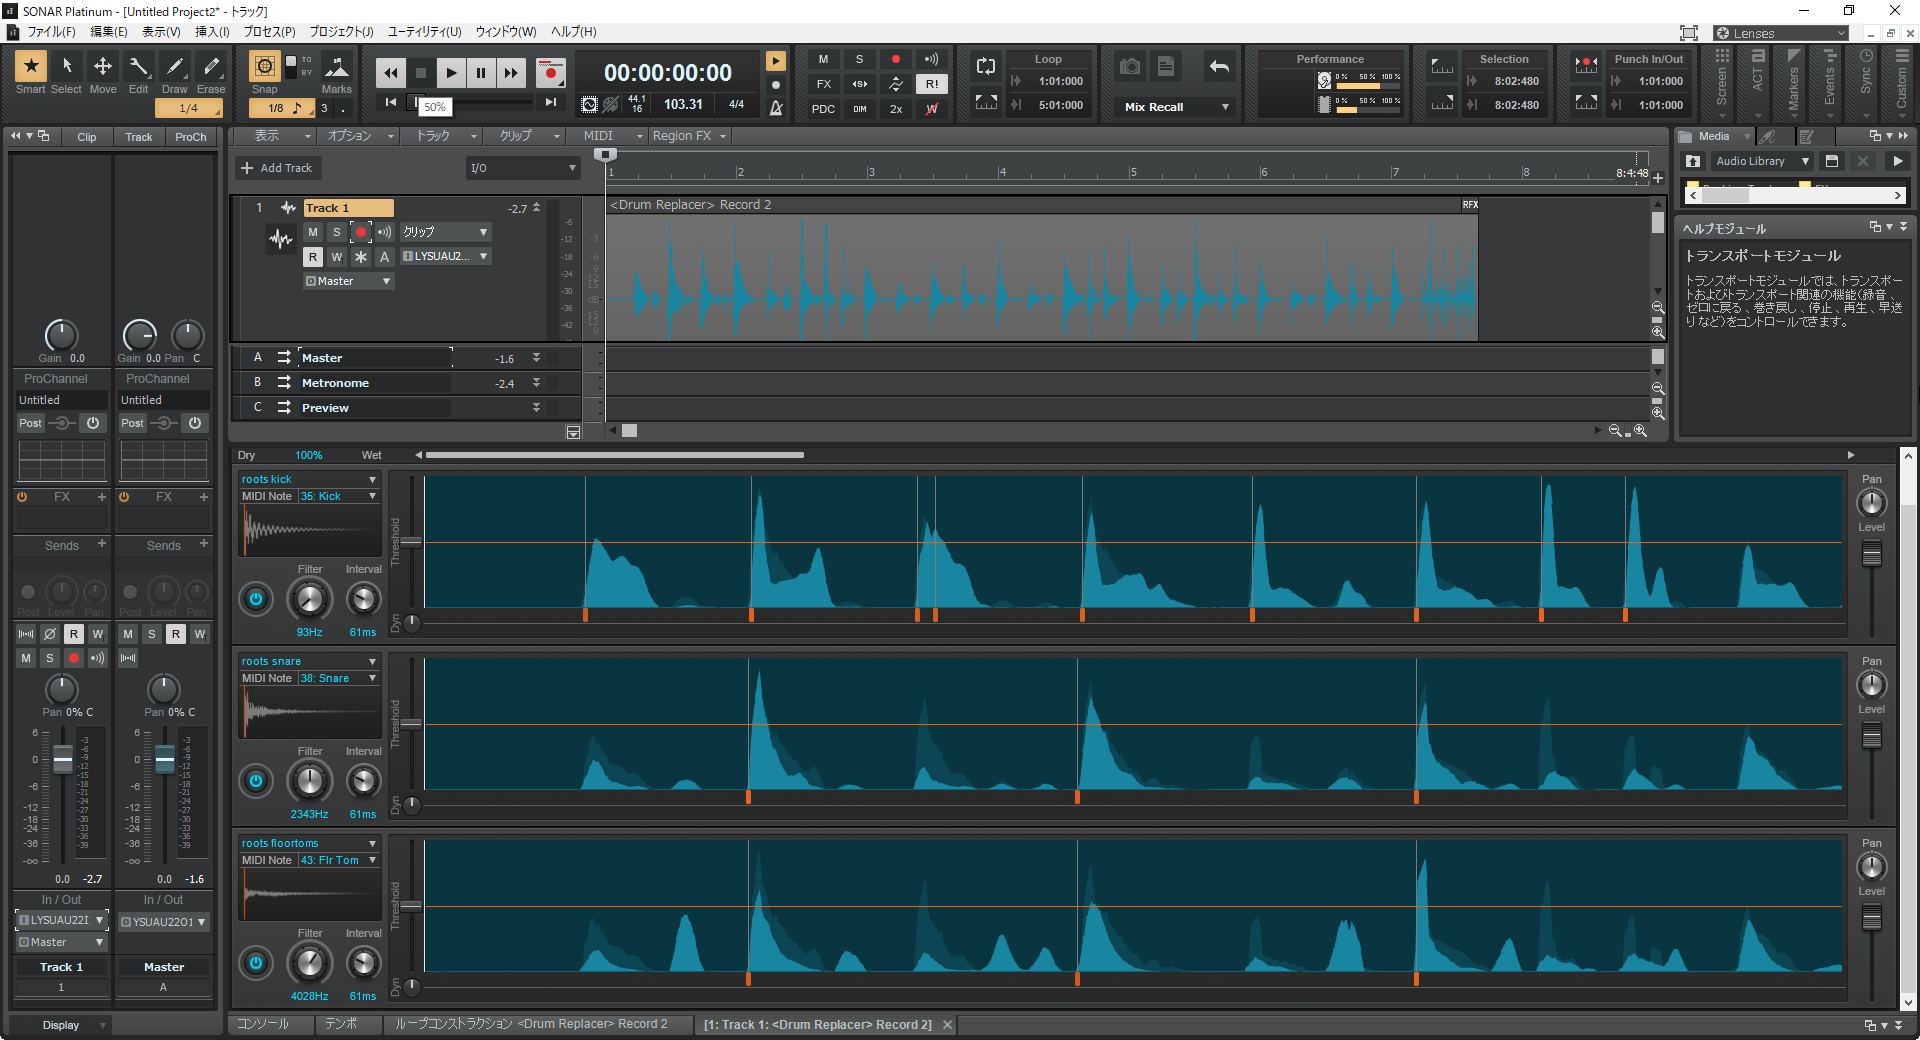Open the Lenses dropdown
Screen dimensions: 1920x1040
(1781, 33)
